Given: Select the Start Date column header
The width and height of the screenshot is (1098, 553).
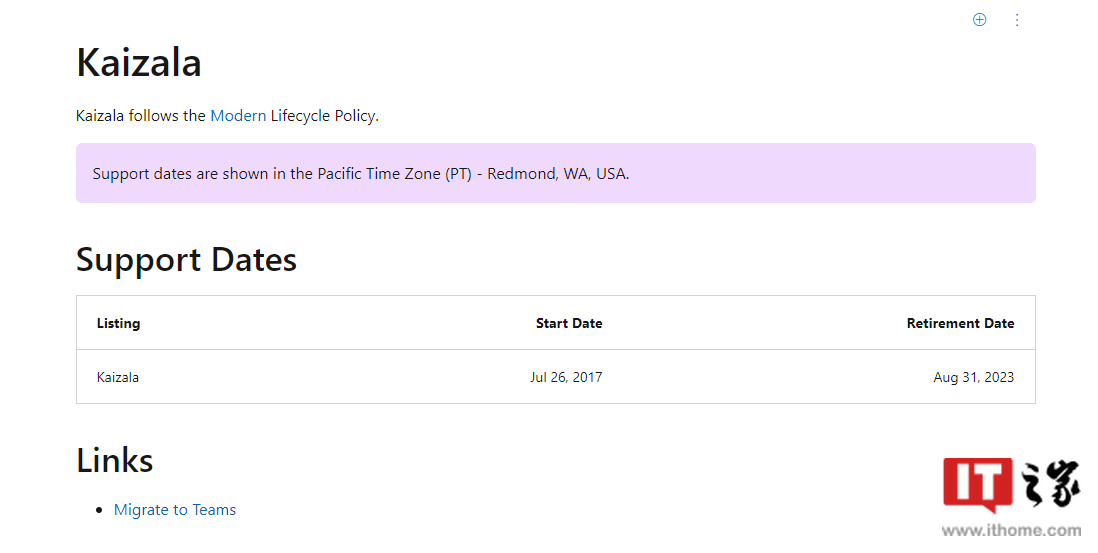Looking at the screenshot, I should (x=569, y=323).
